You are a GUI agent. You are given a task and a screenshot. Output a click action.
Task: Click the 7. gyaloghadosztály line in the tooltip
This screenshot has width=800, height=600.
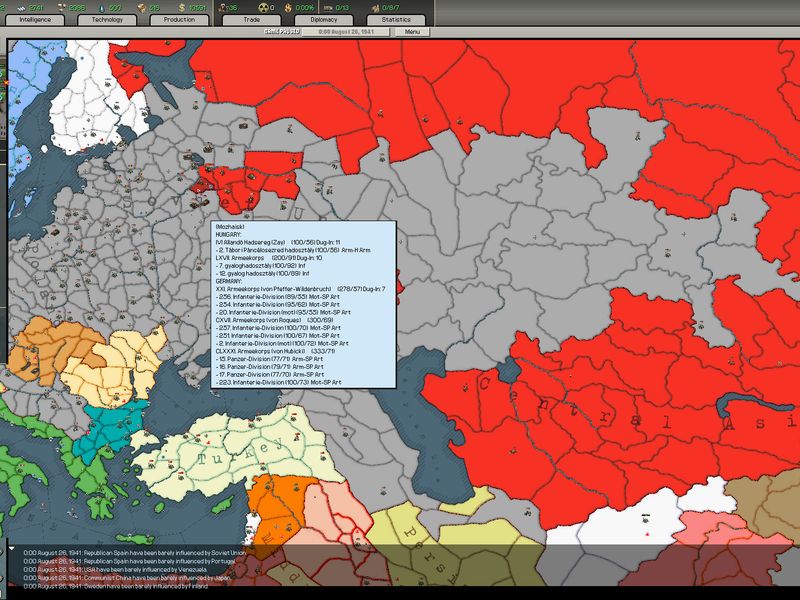click(x=260, y=266)
